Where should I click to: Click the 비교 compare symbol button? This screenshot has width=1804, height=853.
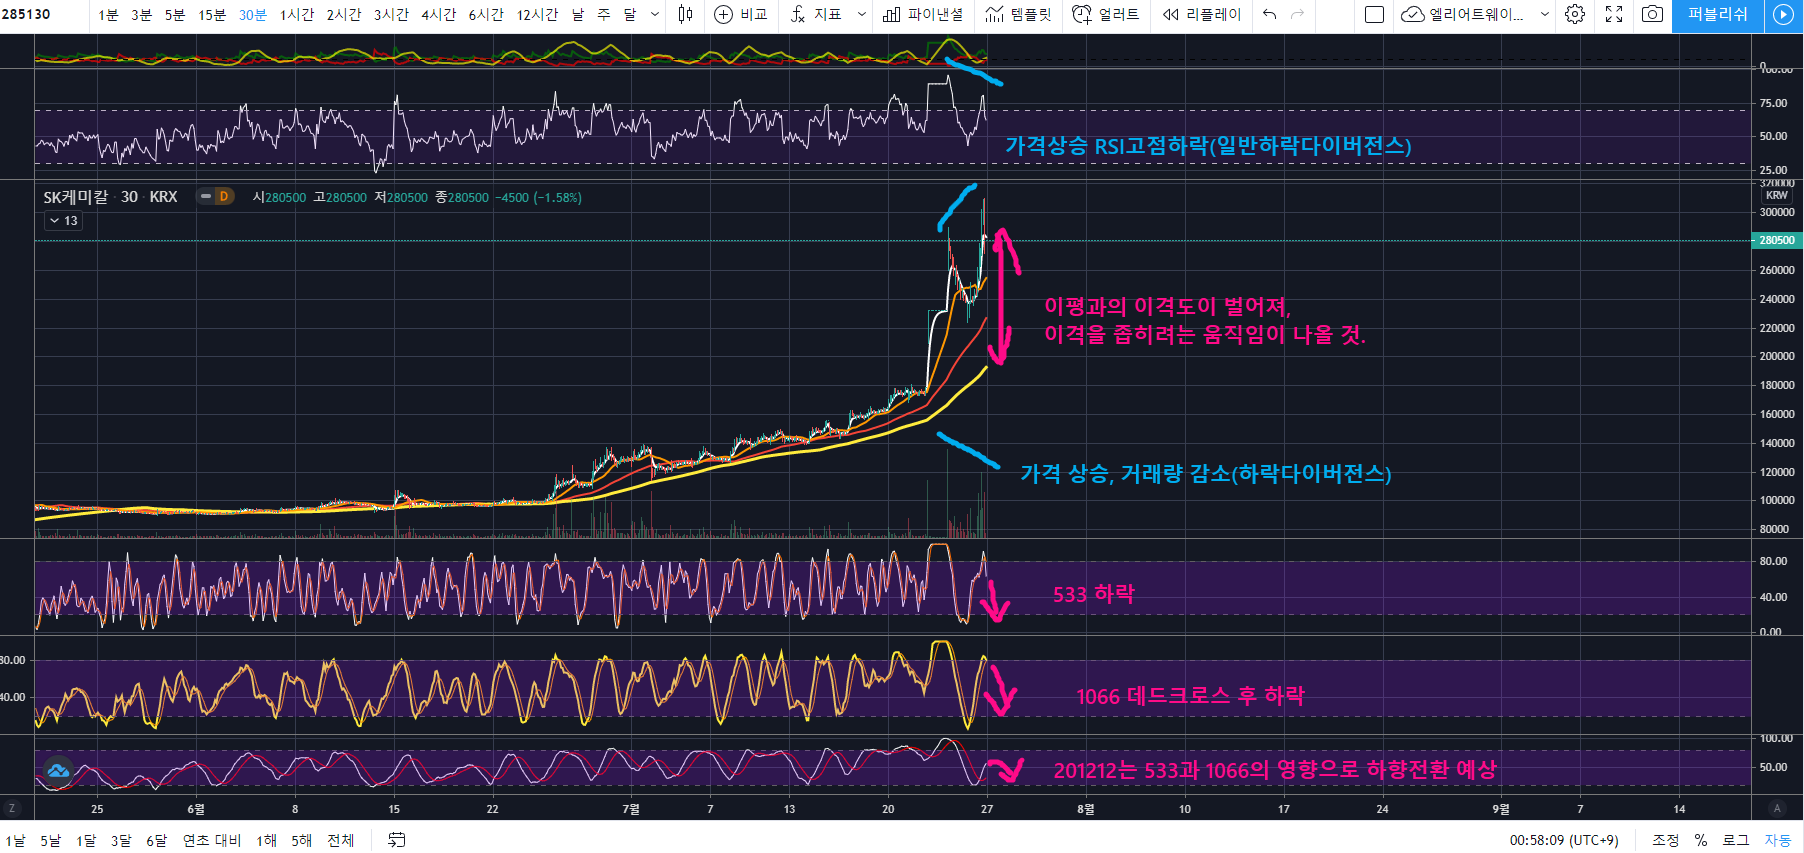741,14
